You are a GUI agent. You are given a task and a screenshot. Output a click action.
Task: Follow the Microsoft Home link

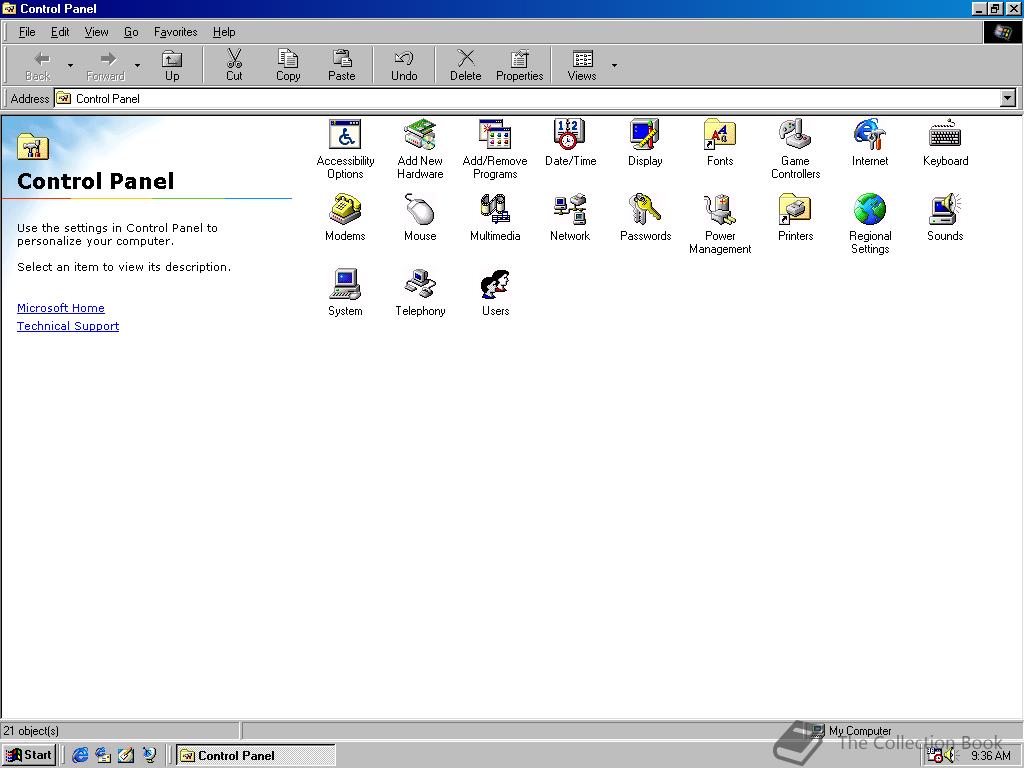[x=61, y=308]
